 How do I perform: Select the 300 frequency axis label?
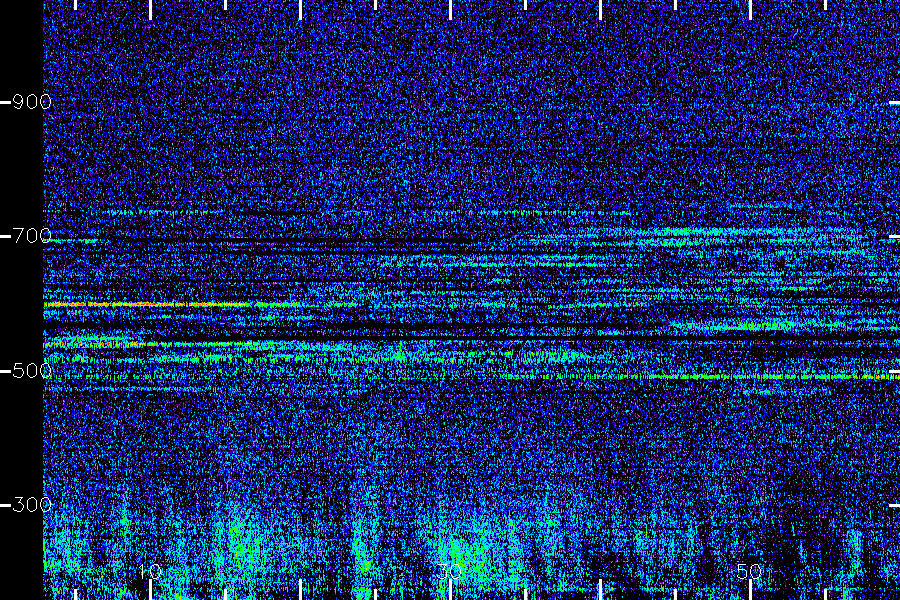click(32, 505)
